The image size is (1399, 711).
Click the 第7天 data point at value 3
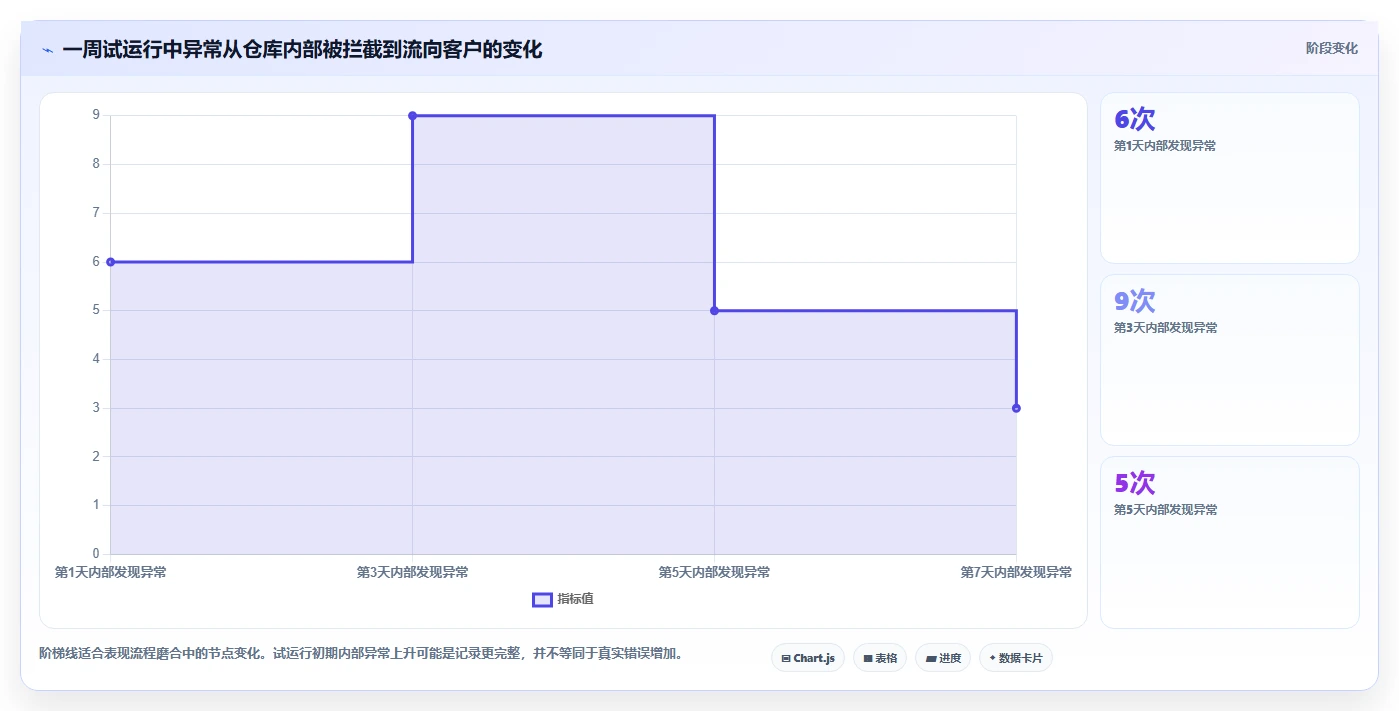point(1016,408)
